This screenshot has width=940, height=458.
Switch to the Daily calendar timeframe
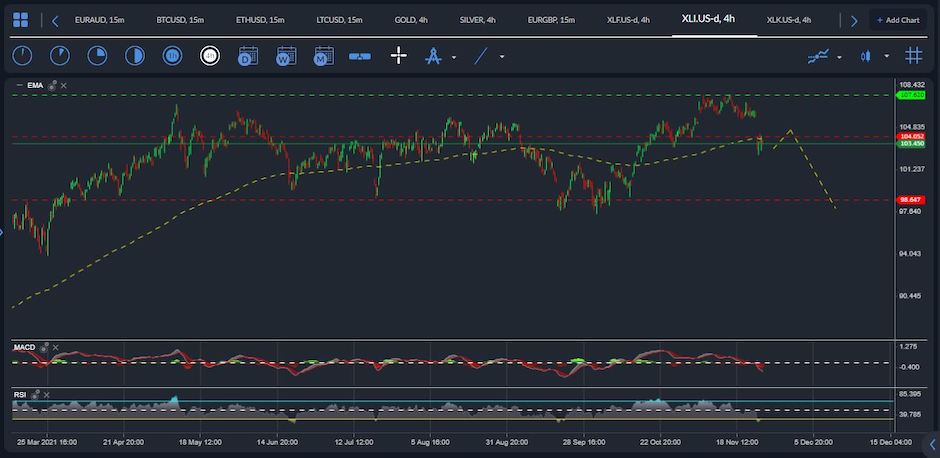tap(248, 56)
